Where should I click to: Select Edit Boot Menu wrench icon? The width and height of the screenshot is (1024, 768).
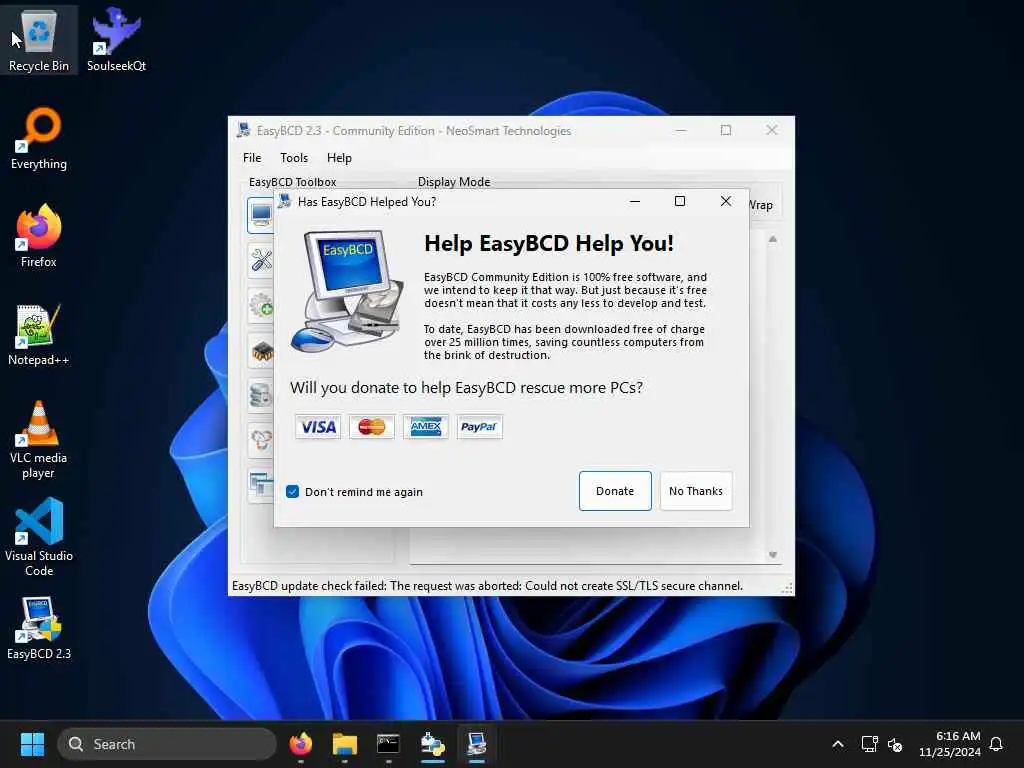[261, 260]
